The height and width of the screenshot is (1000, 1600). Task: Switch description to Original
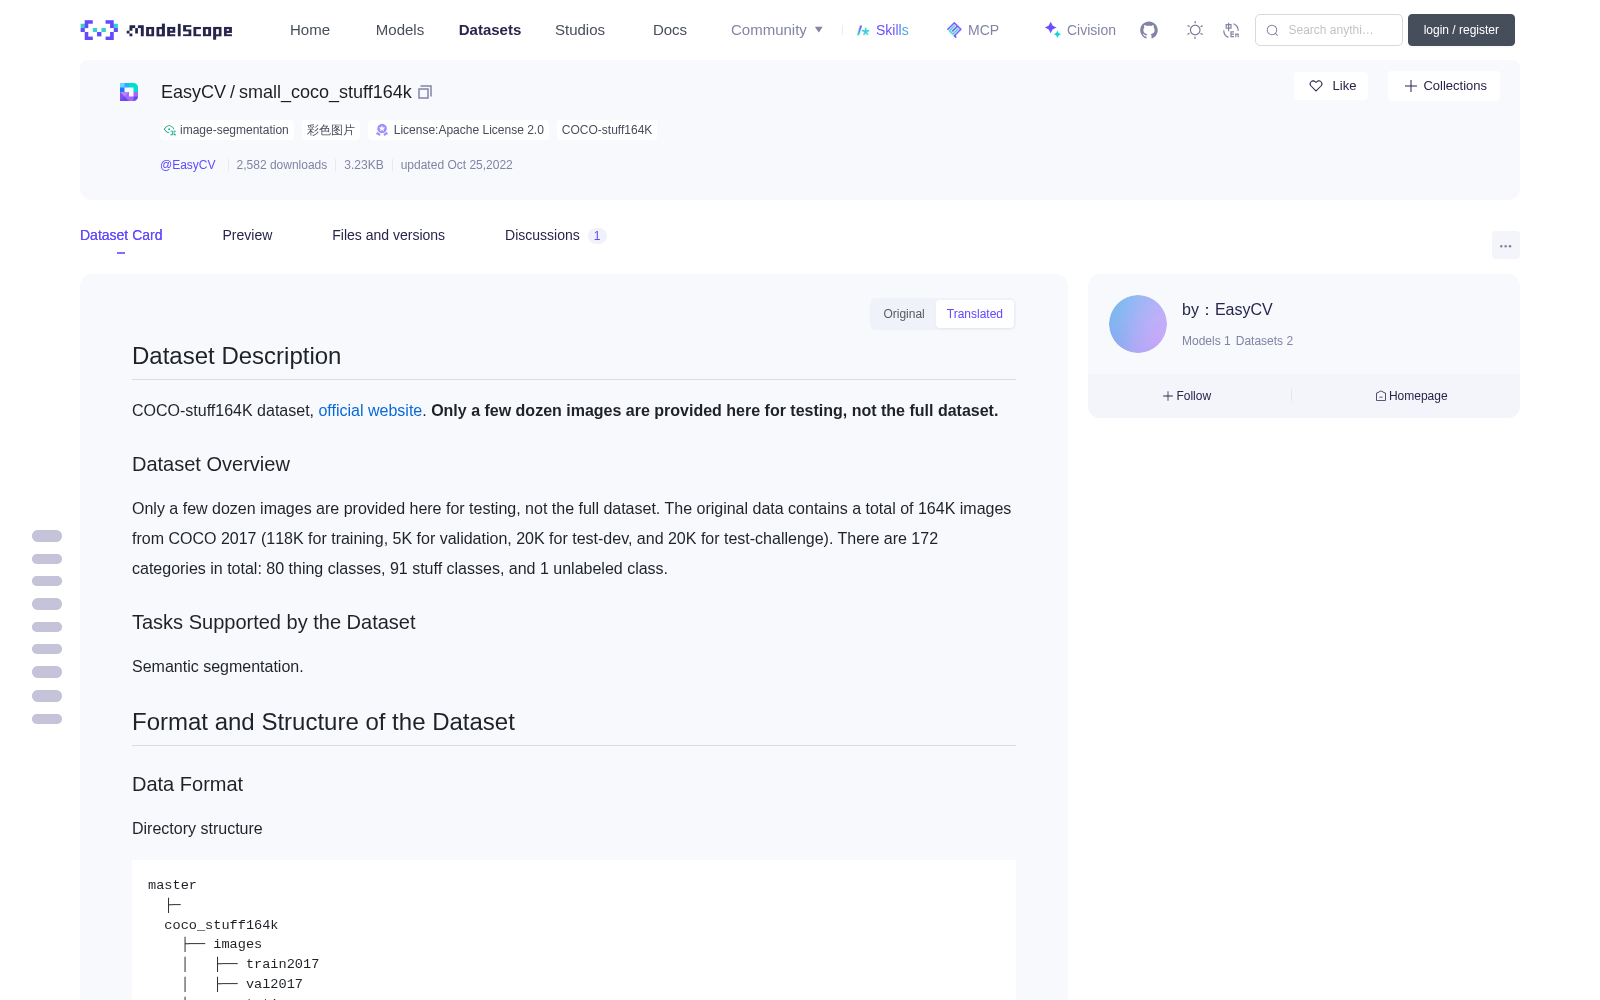[904, 314]
